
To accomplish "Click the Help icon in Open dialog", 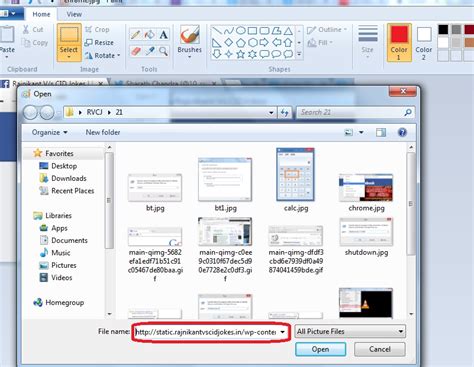I will pyautogui.click(x=402, y=132).
